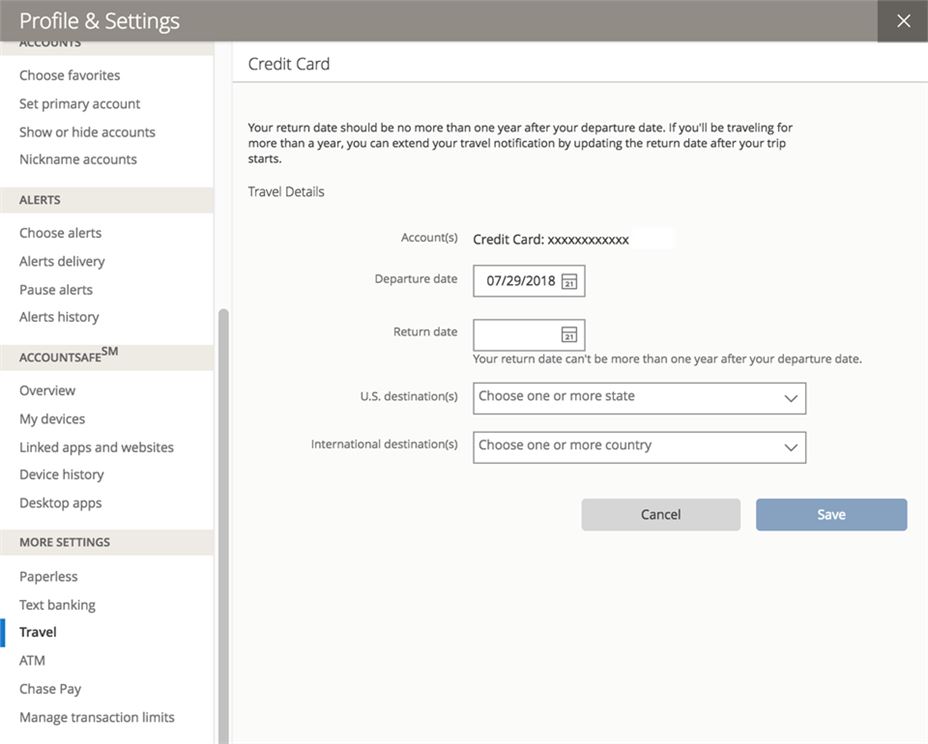Open the calendar icon beside departure date
This screenshot has width=928, height=744.
click(x=572, y=281)
